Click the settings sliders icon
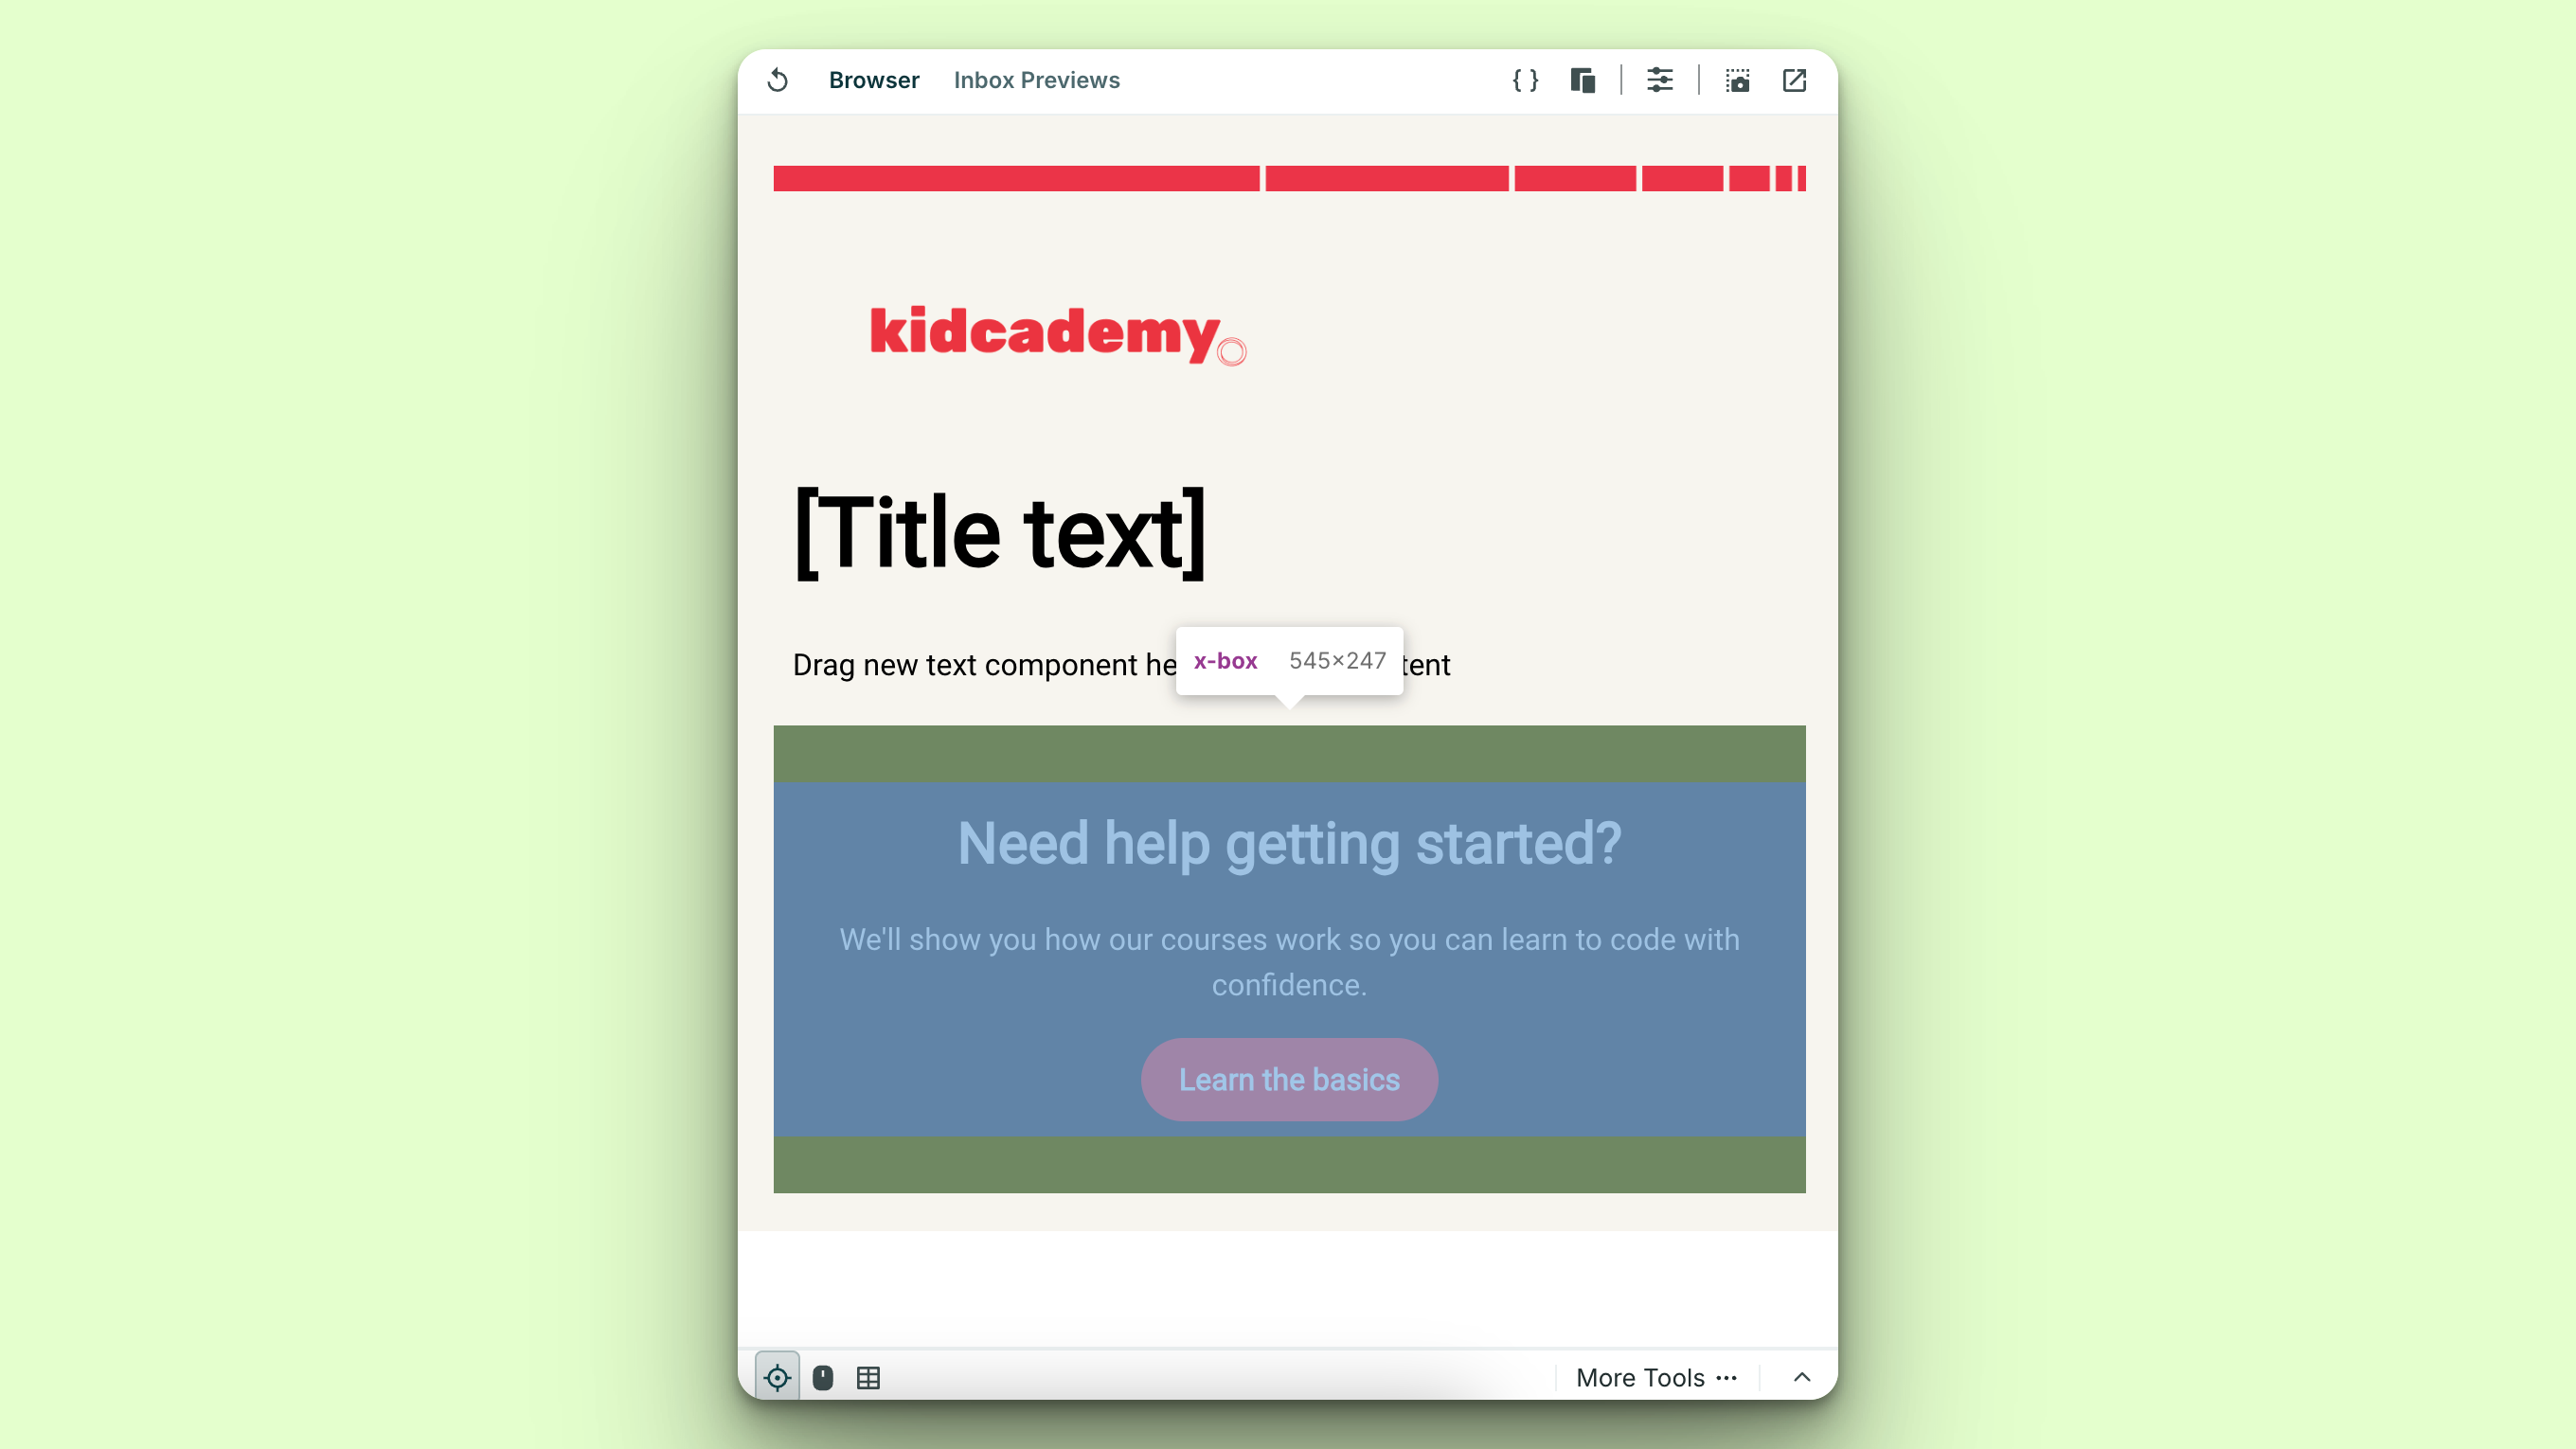The height and width of the screenshot is (1449, 2576). pyautogui.click(x=1659, y=80)
